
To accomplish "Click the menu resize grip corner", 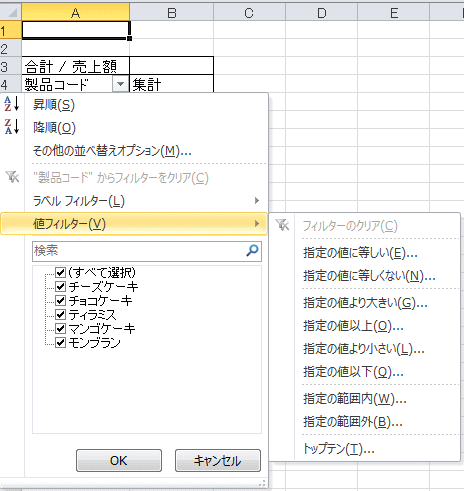I will tap(263, 483).
